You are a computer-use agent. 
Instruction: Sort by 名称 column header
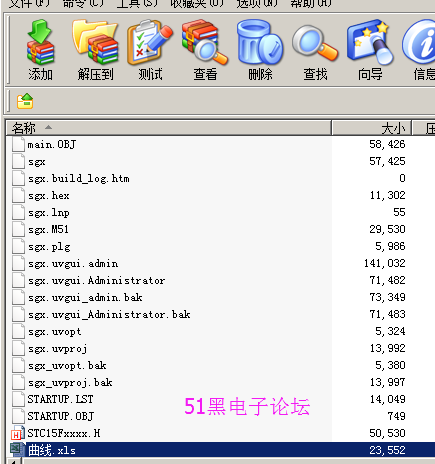(168, 128)
